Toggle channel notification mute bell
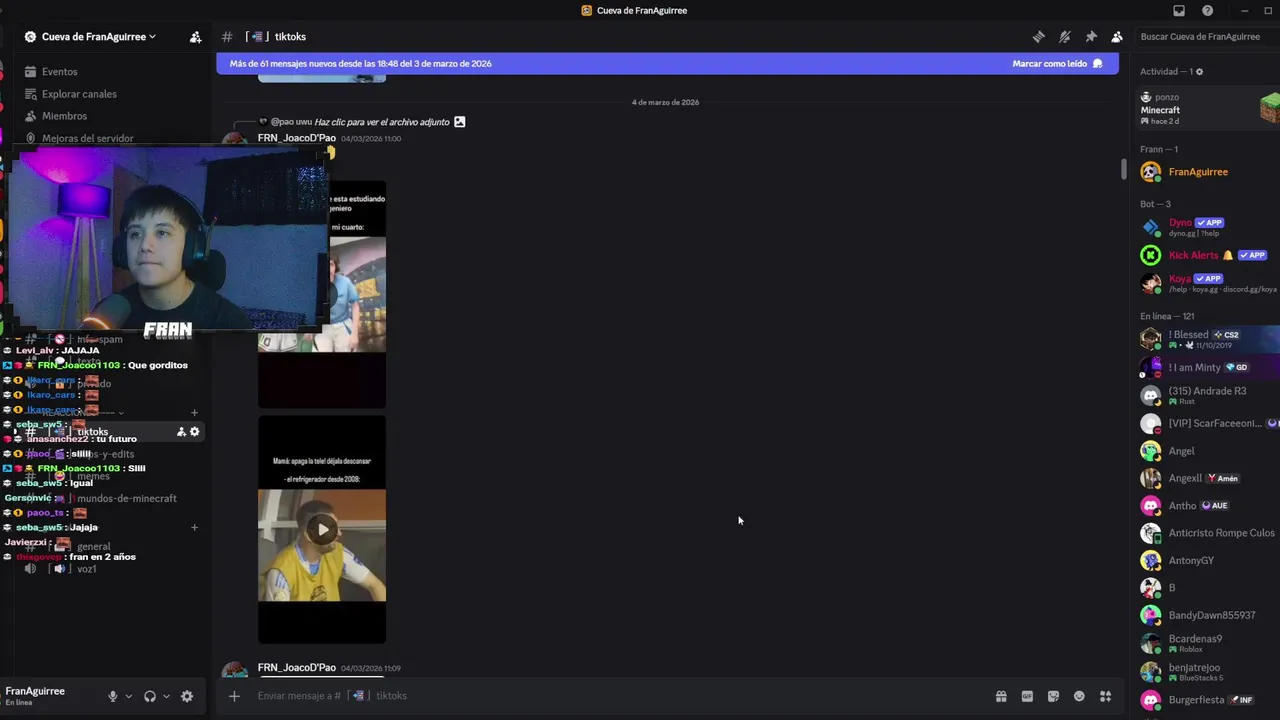Image resolution: width=1280 pixels, height=720 pixels. point(1065,37)
